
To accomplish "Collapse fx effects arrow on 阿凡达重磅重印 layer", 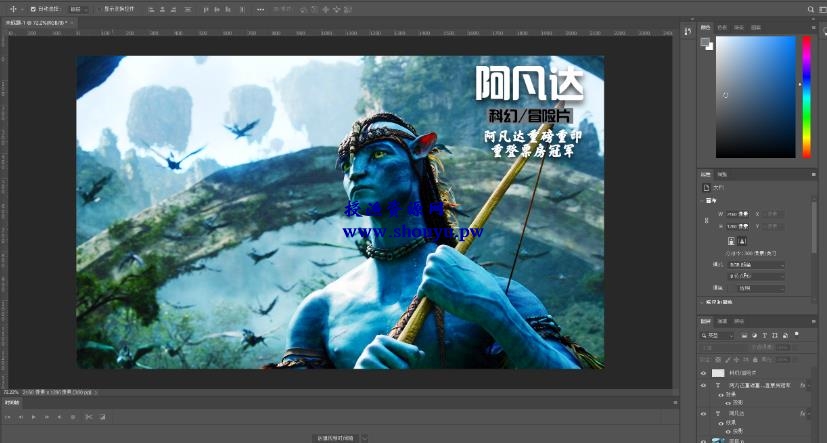I will click(x=810, y=386).
